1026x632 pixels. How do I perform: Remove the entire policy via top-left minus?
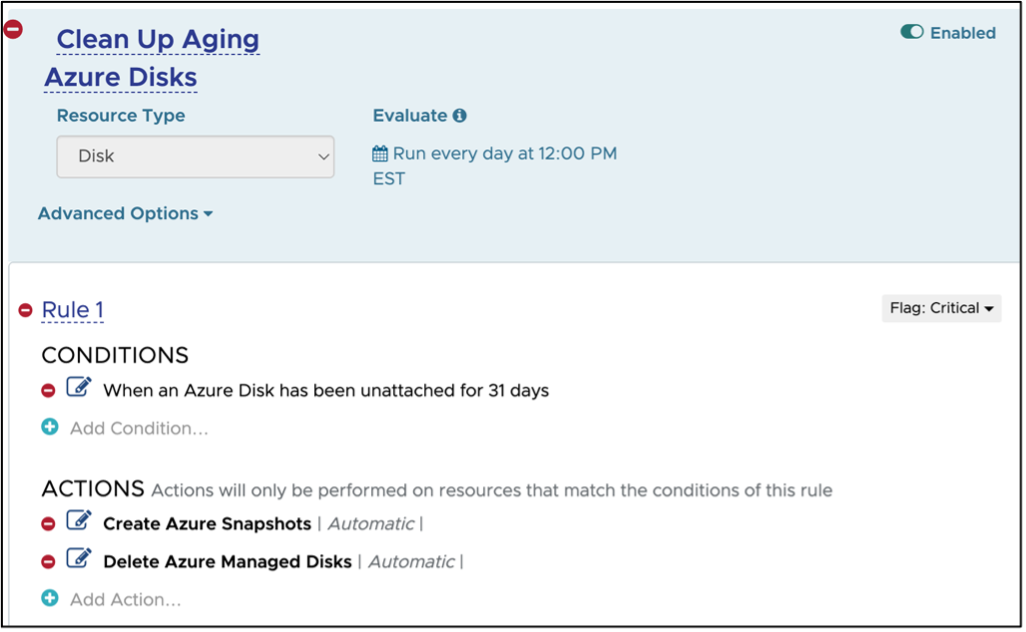[13, 29]
